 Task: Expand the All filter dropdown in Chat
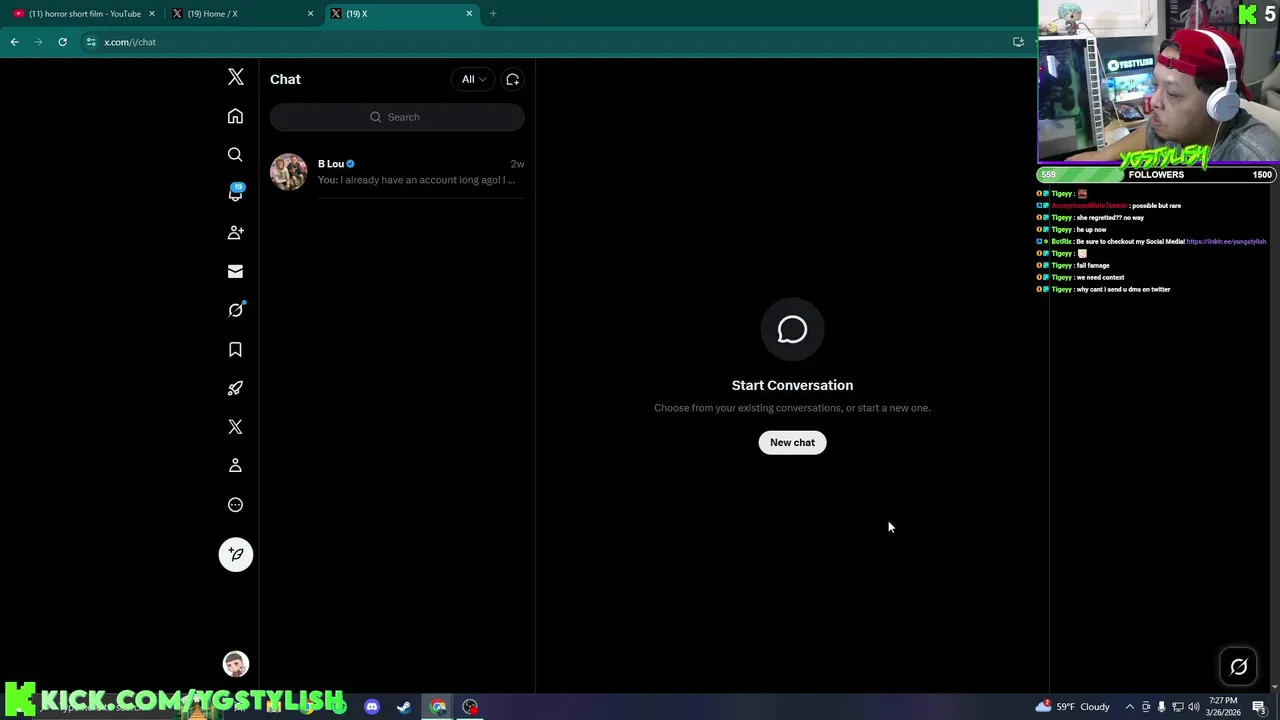coord(473,79)
